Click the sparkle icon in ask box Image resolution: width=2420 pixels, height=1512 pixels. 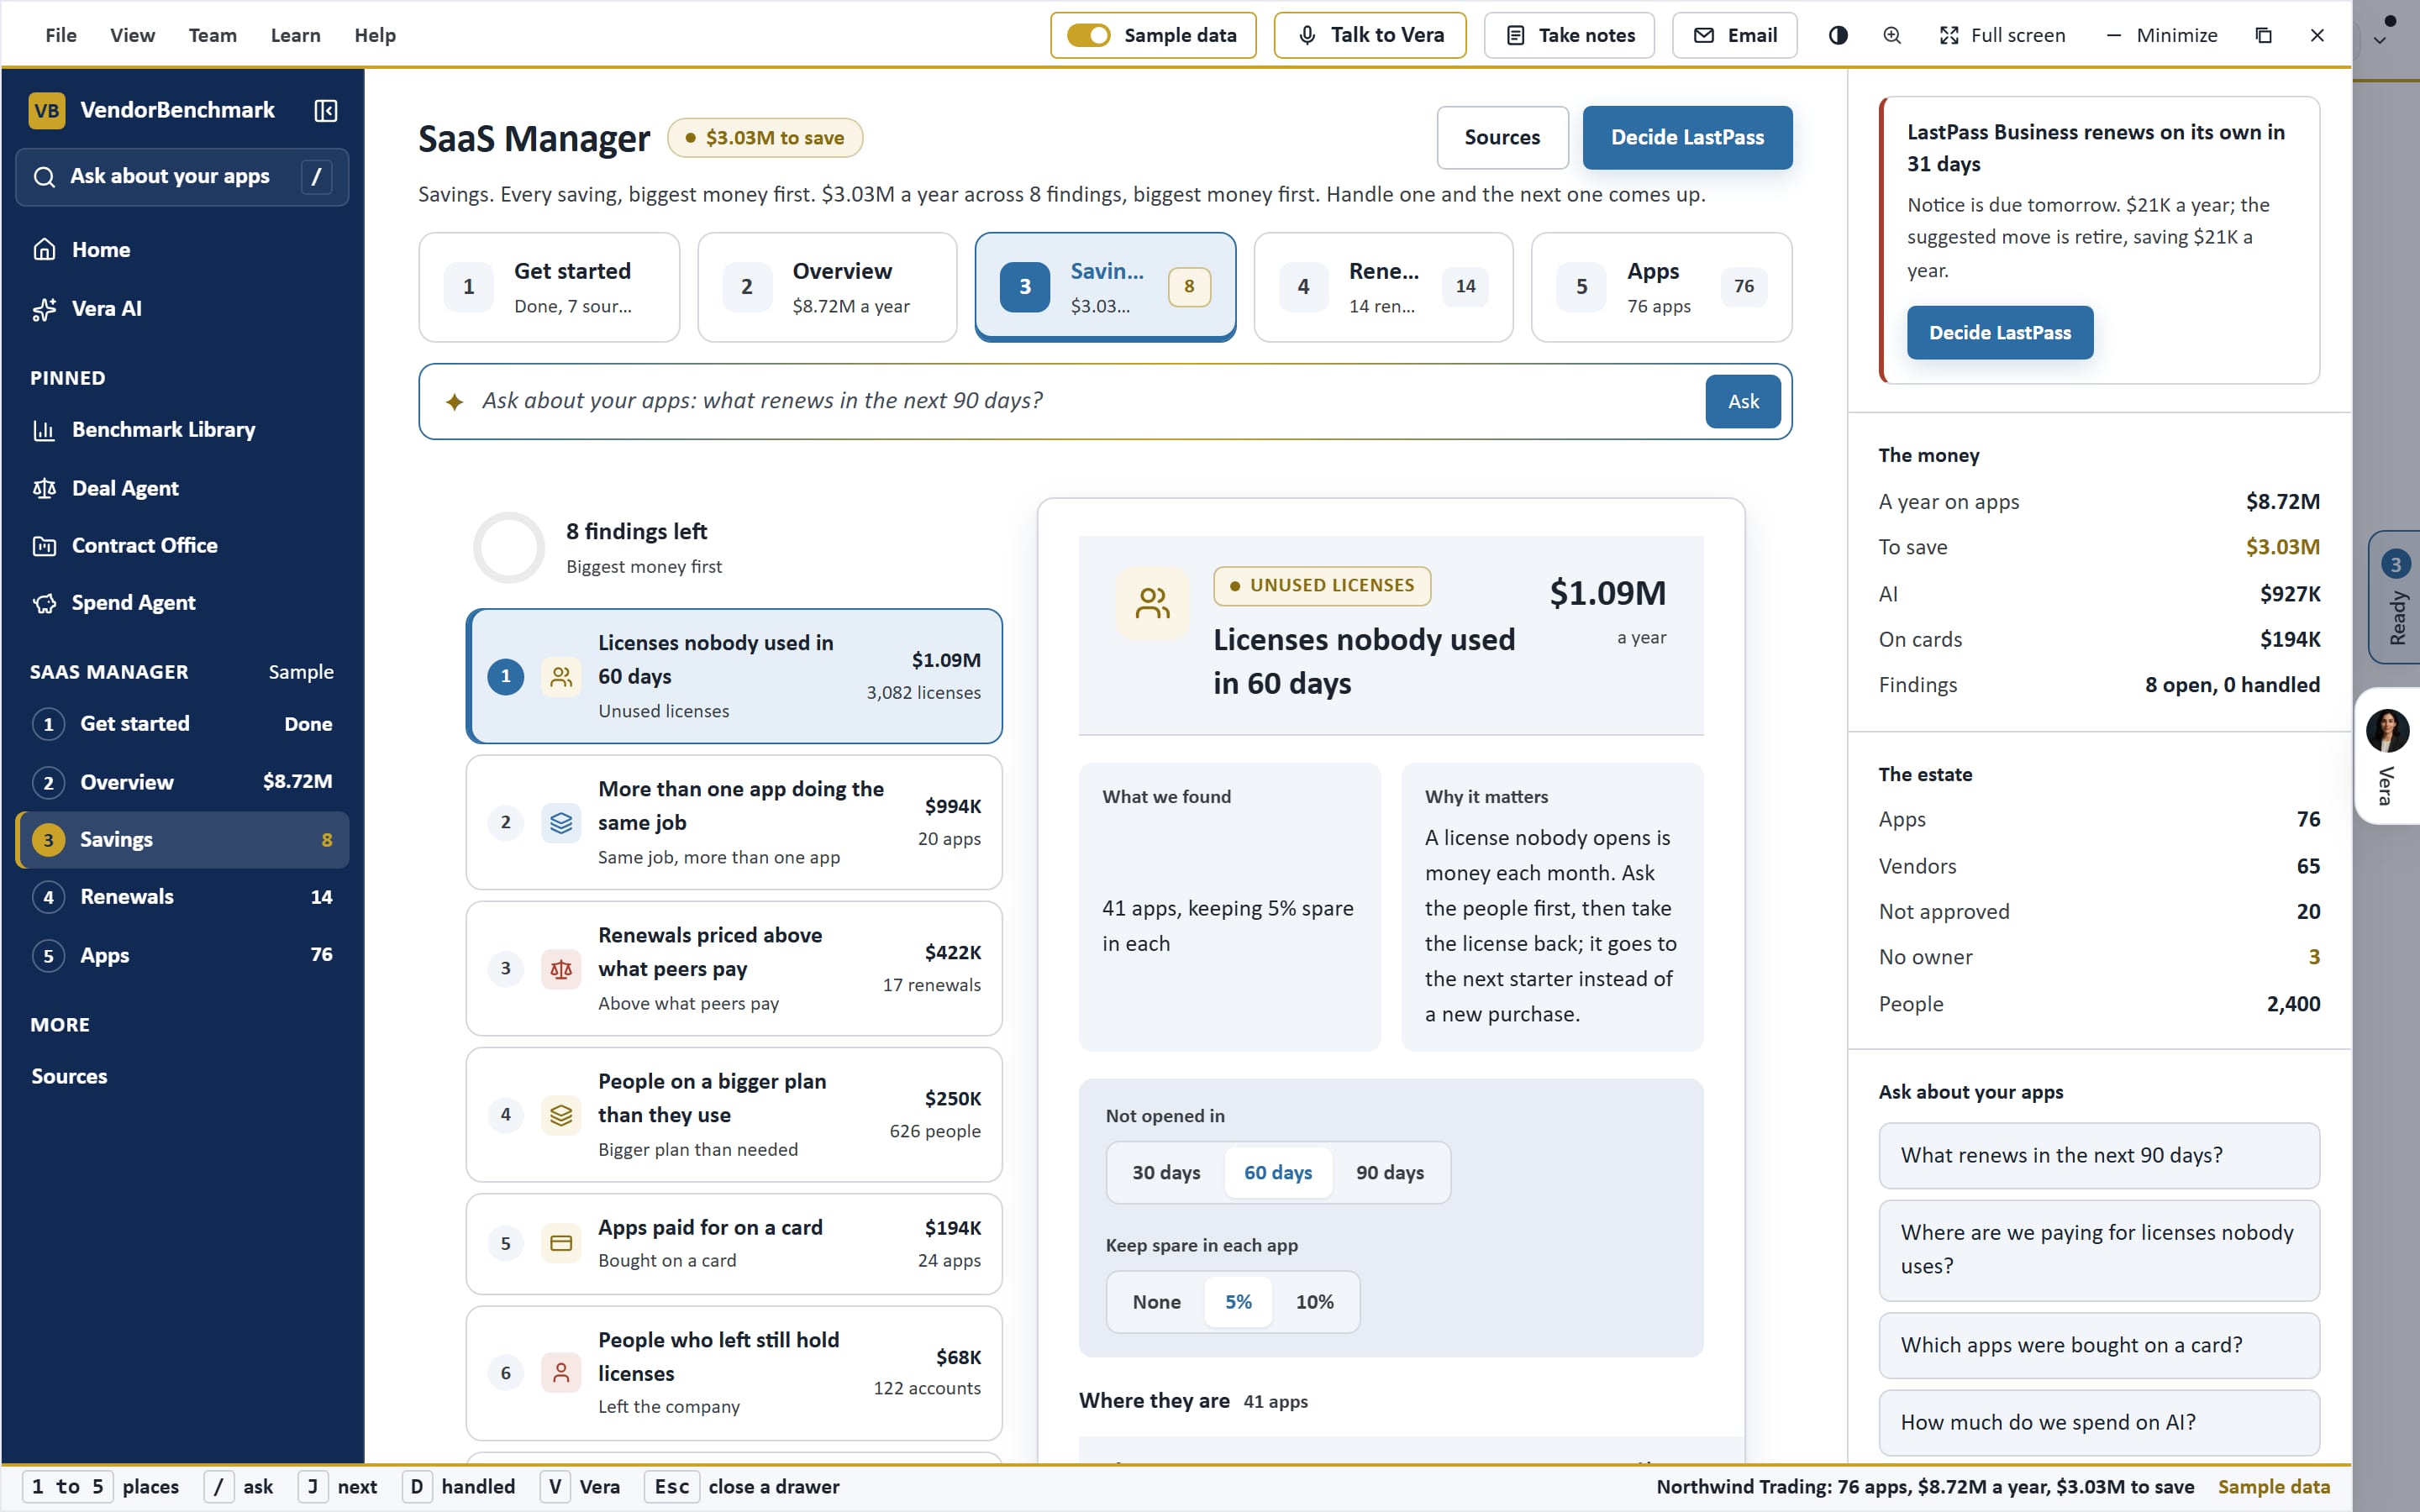[x=454, y=401]
